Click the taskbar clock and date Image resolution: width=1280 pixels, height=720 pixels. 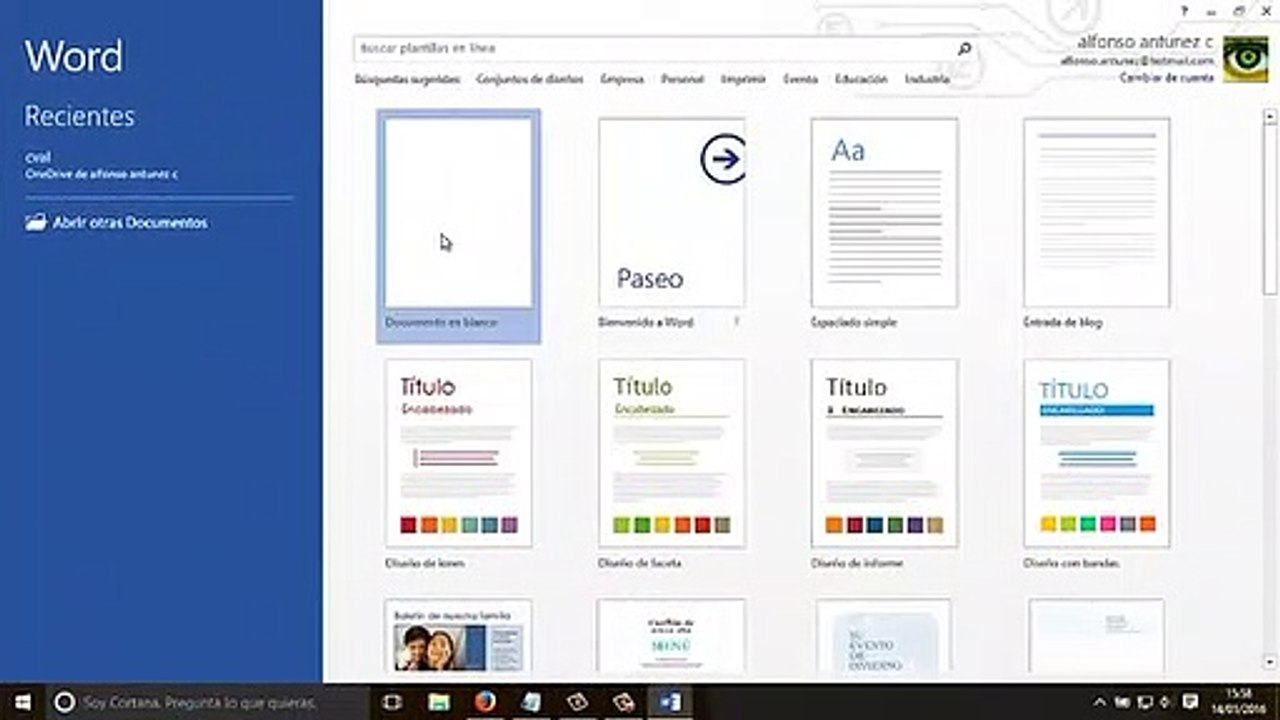point(1236,702)
